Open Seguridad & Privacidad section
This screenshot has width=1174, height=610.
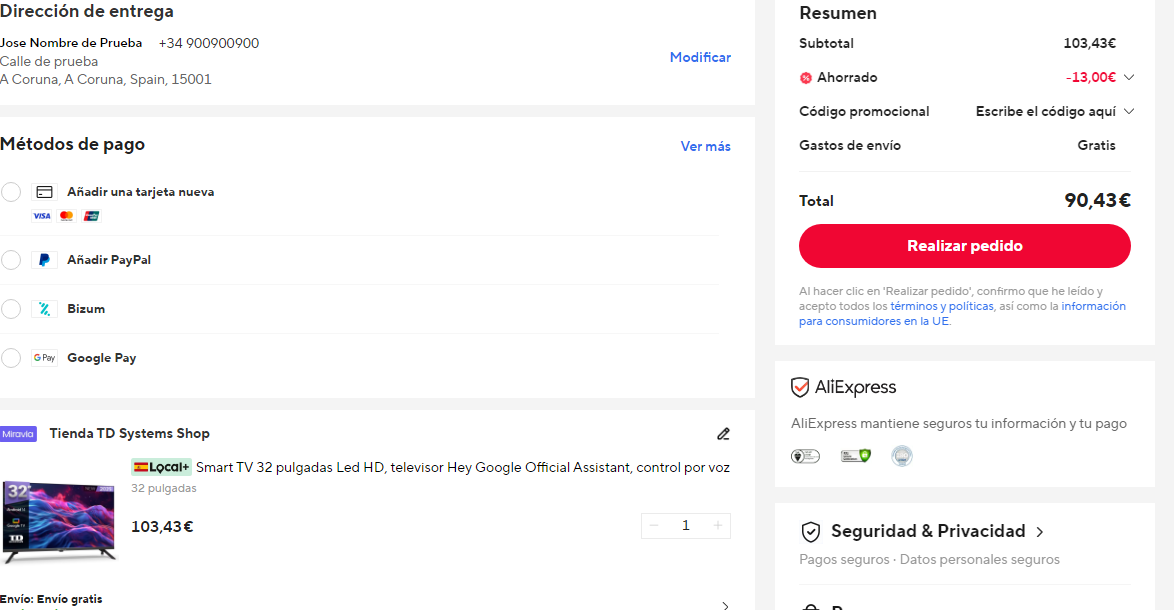tap(928, 531)
